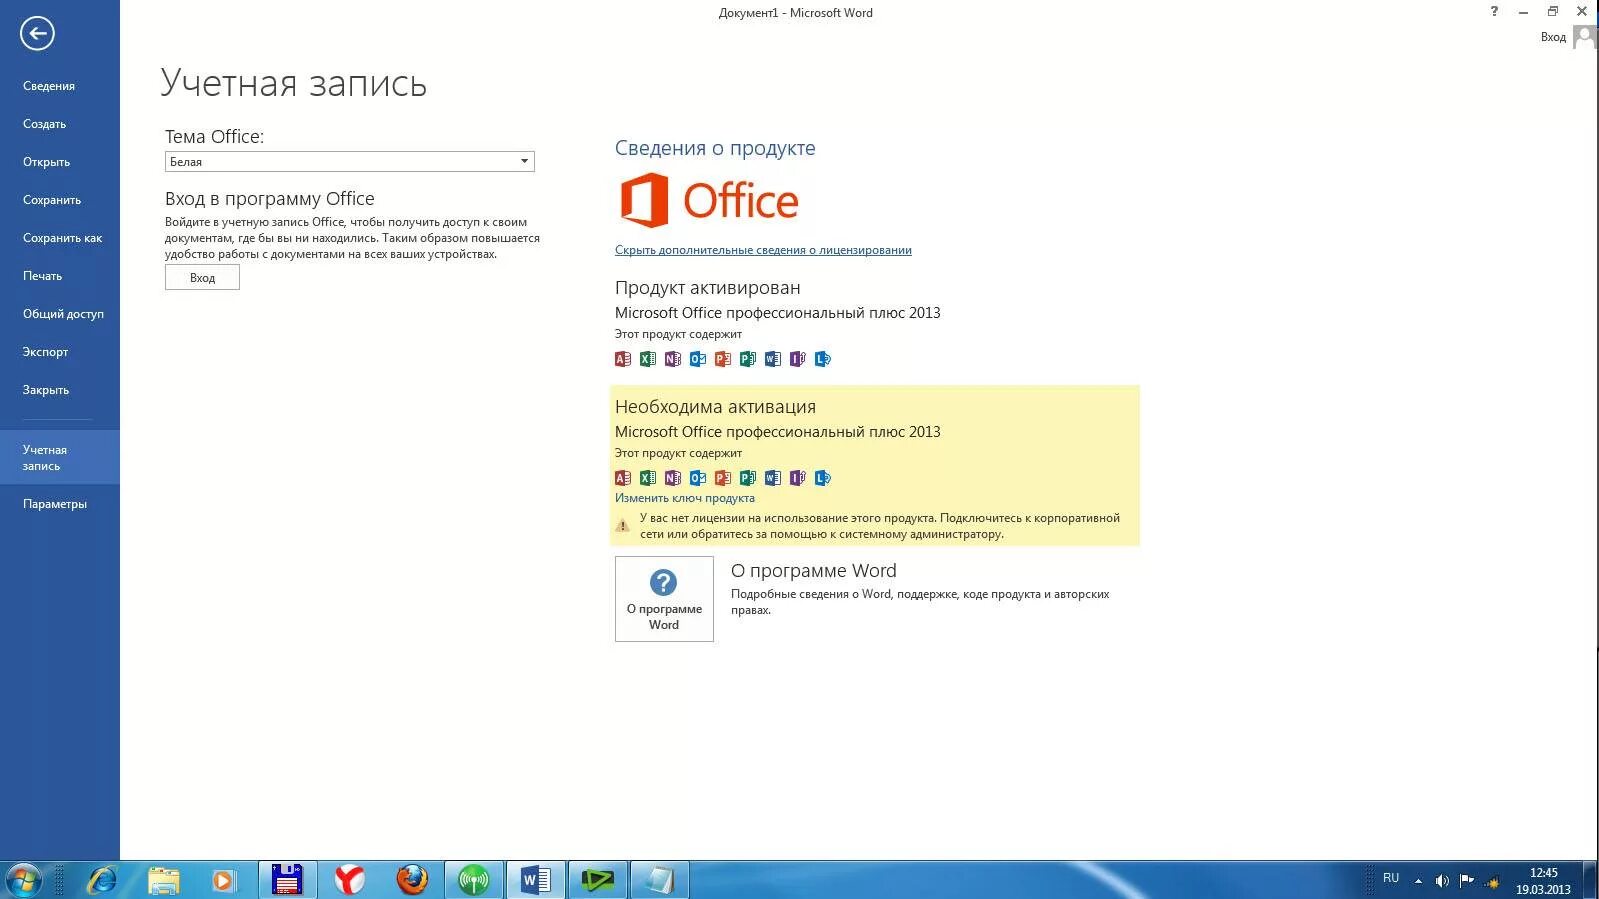Image resolution: width=1599 pixels, height=899 pixels.
Task: Click the Outlook icon under Продукт активирован
Action: [698, 359]
